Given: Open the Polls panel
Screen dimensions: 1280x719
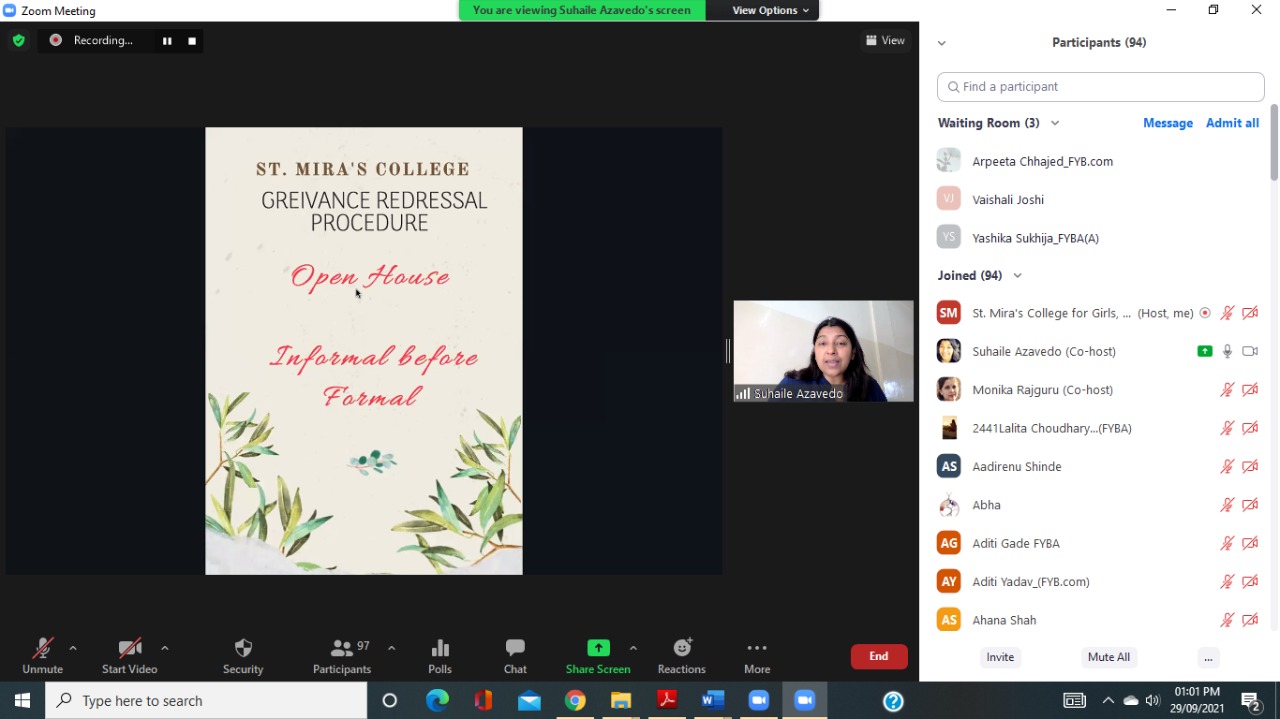Looking at the screenshot, I should [440, 655].
